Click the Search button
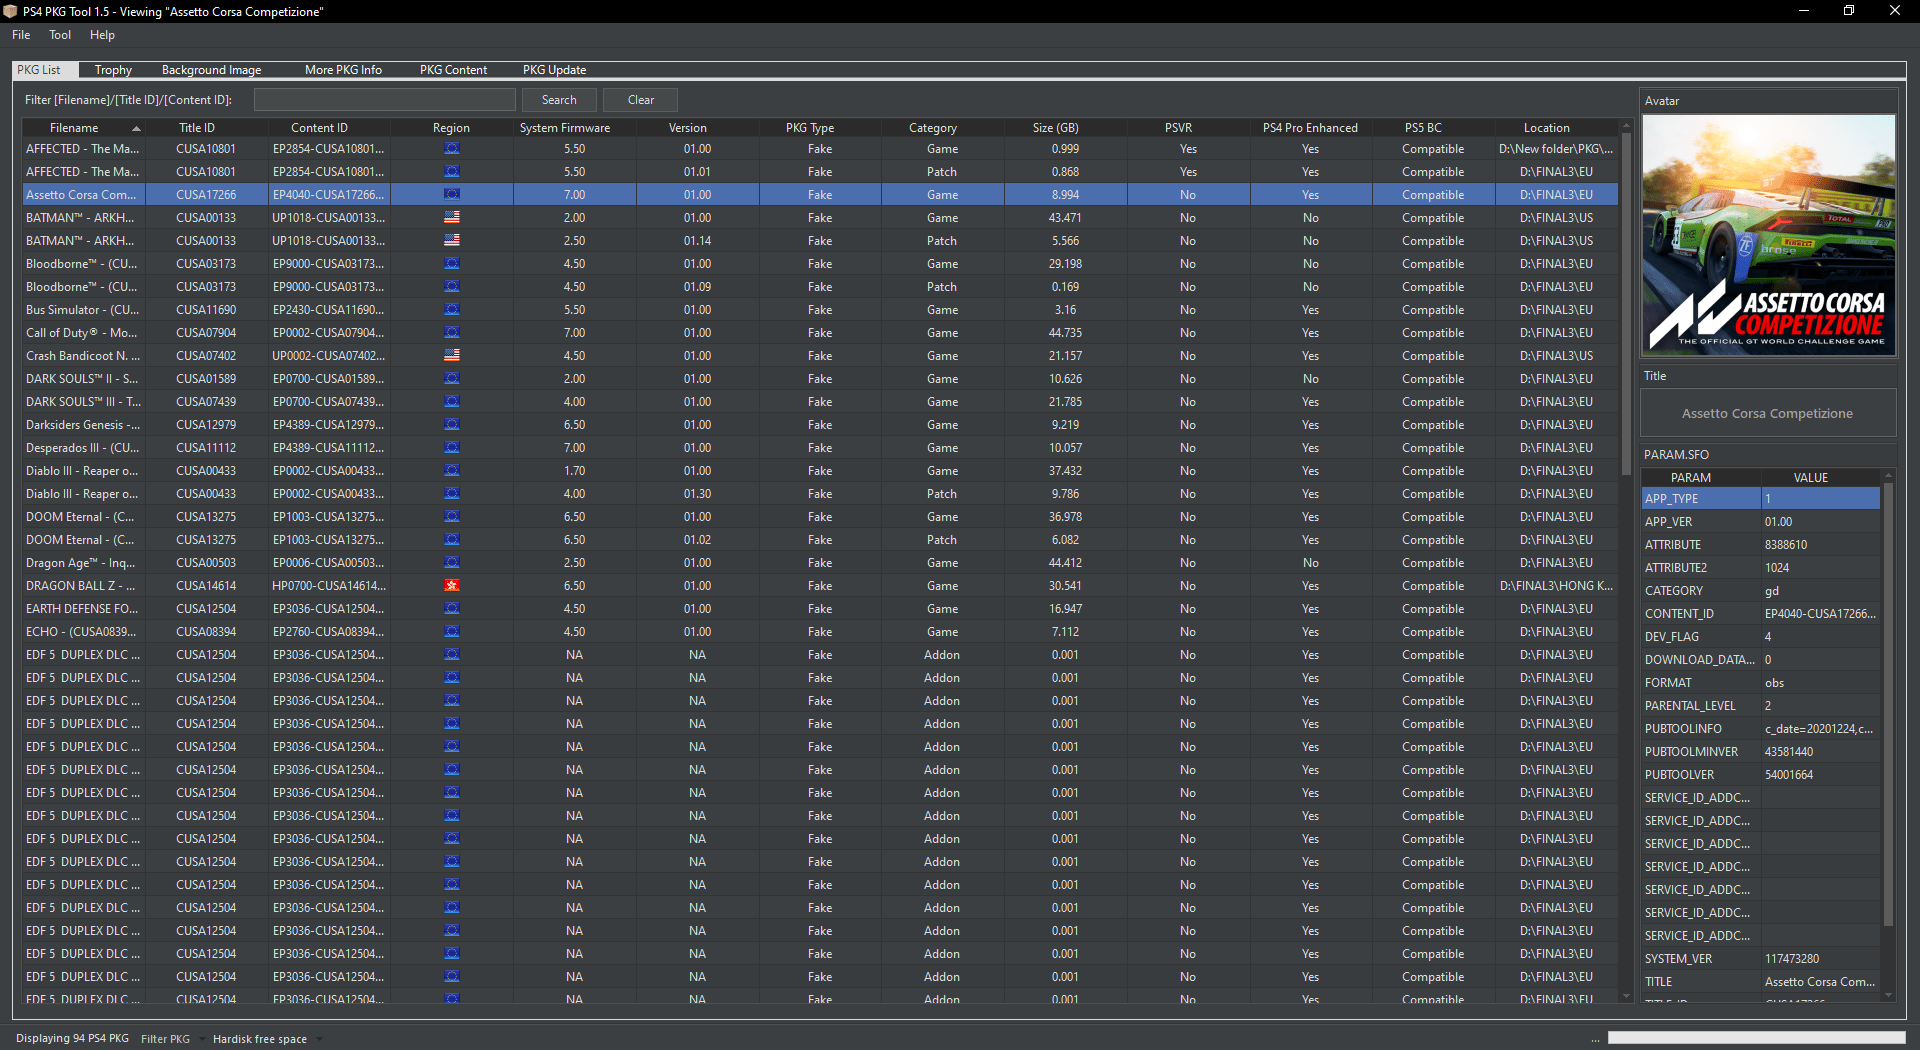The height and width of the screenshot is (1050, 1920). [x=558, y=100]
